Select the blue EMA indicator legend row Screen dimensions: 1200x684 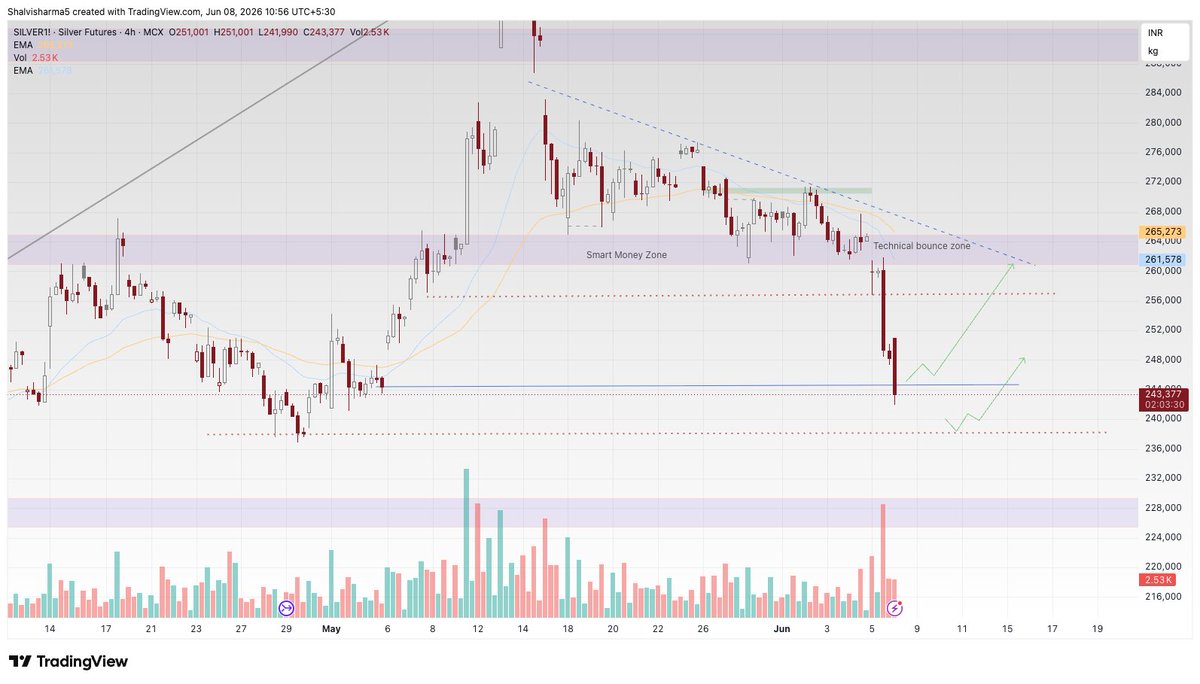click(44, 71)
